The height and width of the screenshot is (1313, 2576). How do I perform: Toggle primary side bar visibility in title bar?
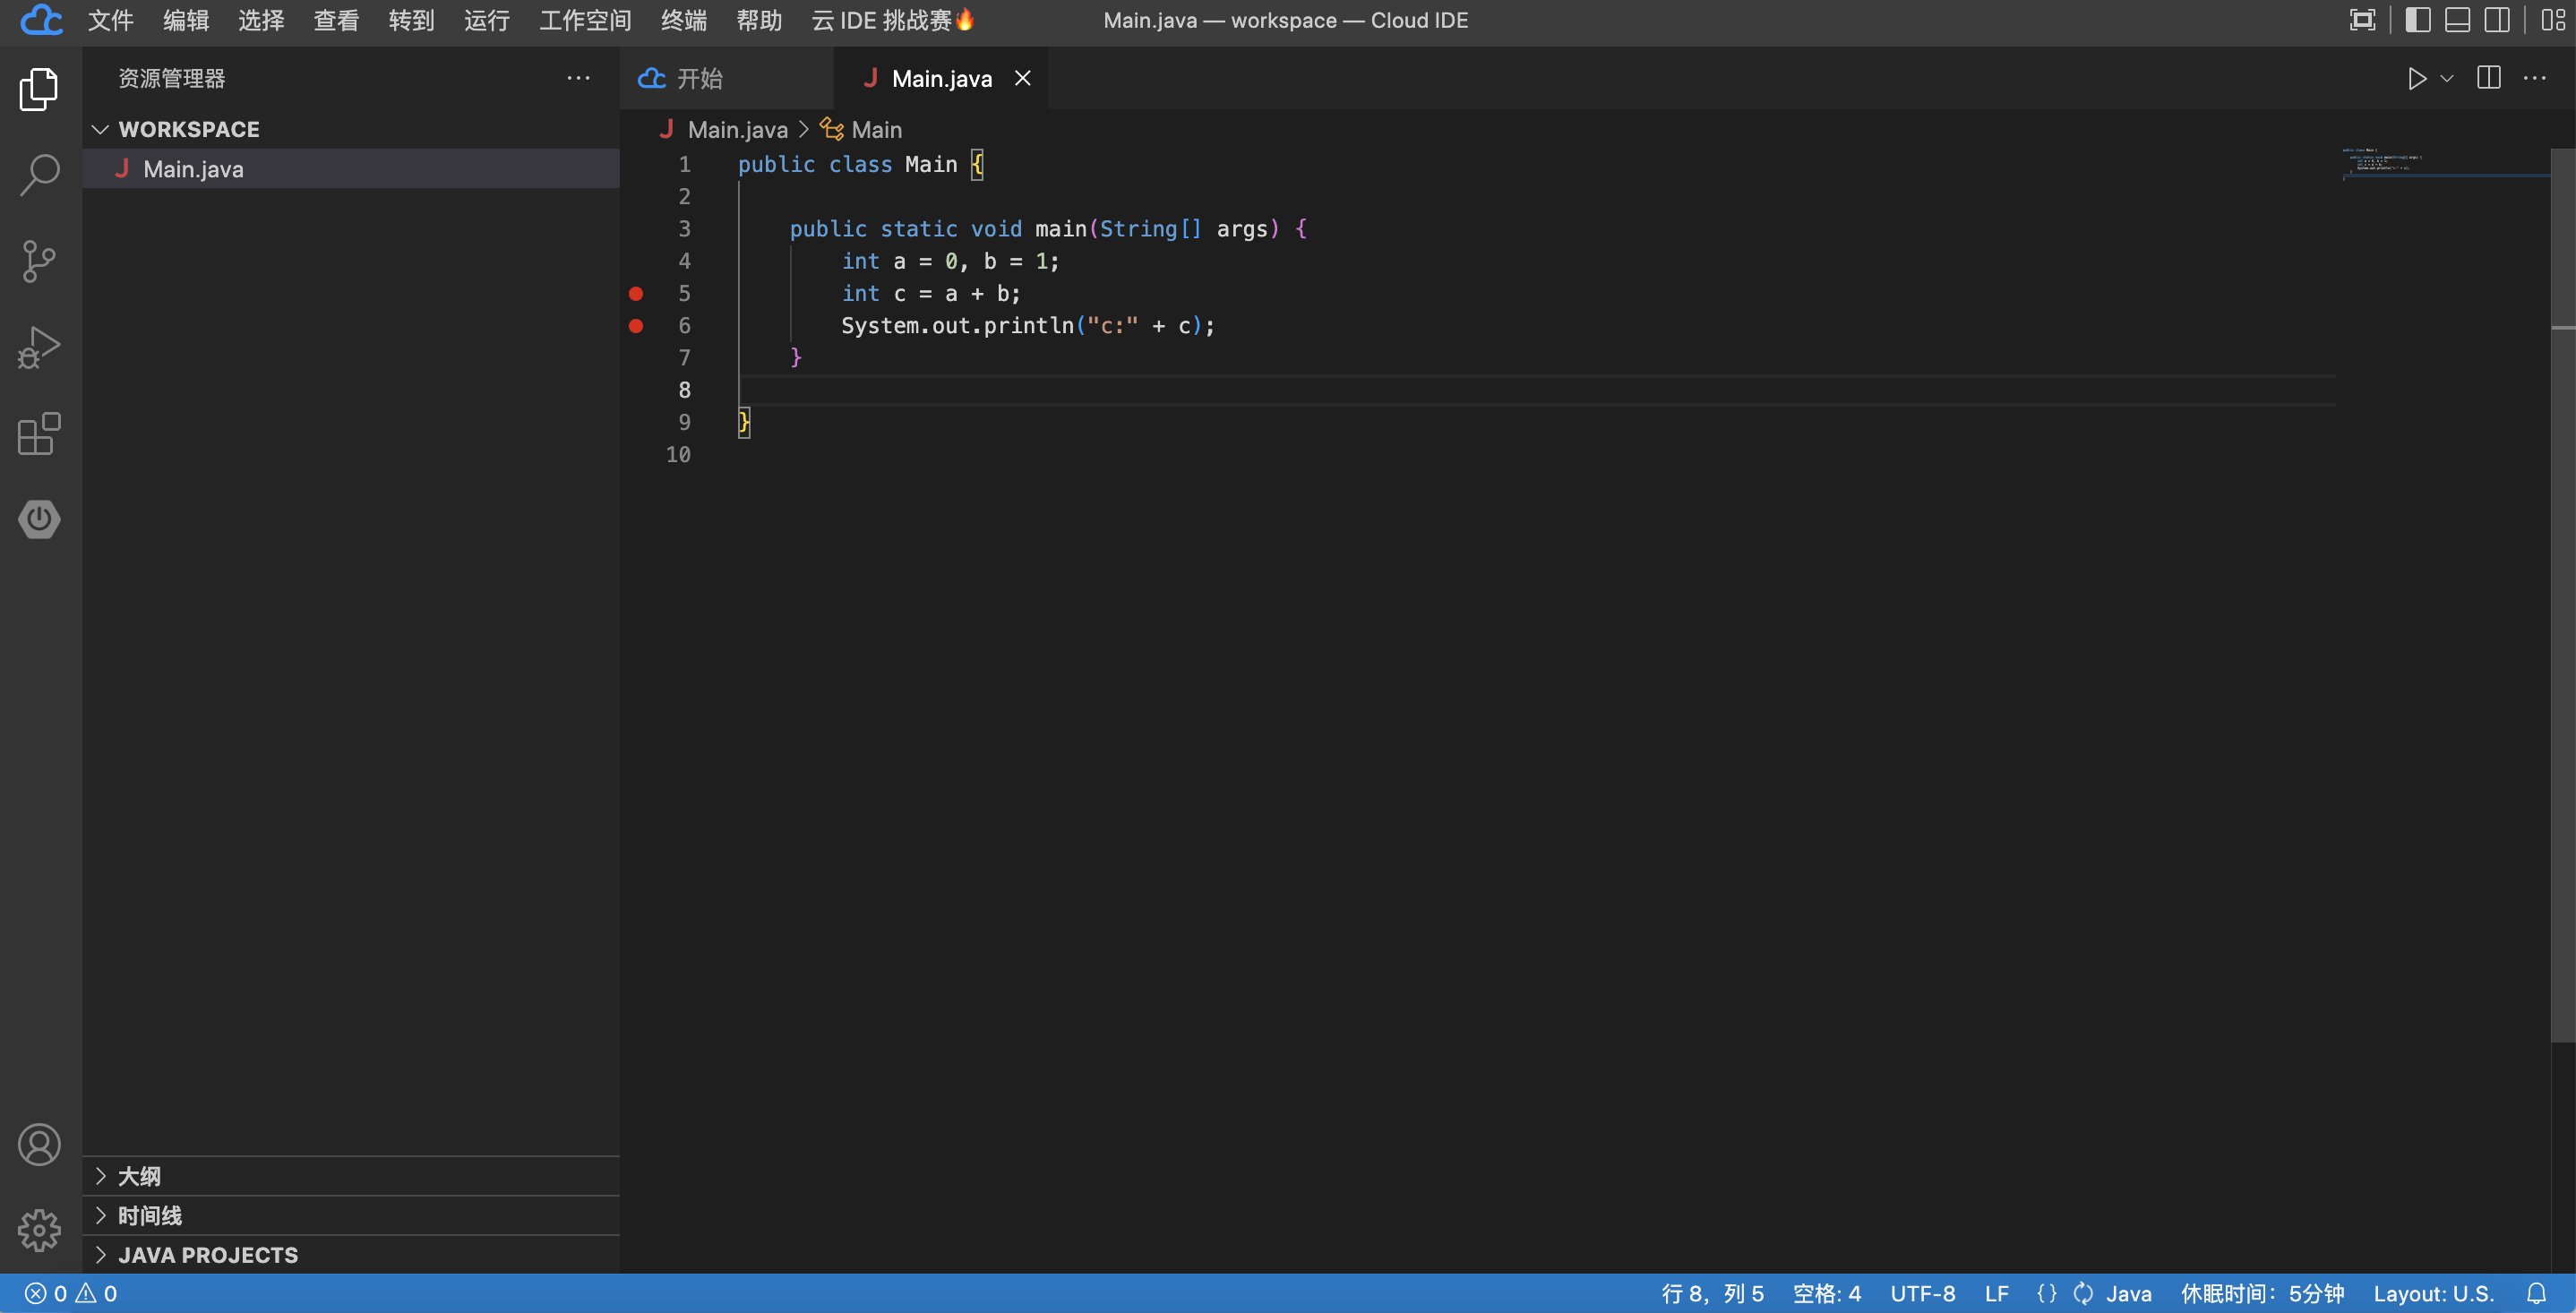pyautogui.click(x=2417, y=20)
